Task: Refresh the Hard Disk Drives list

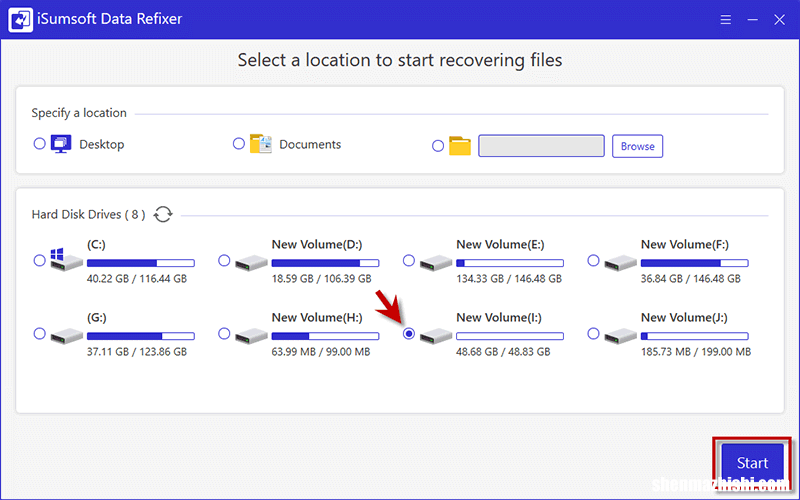Action: pyautogui.click(x=163, y=214)
